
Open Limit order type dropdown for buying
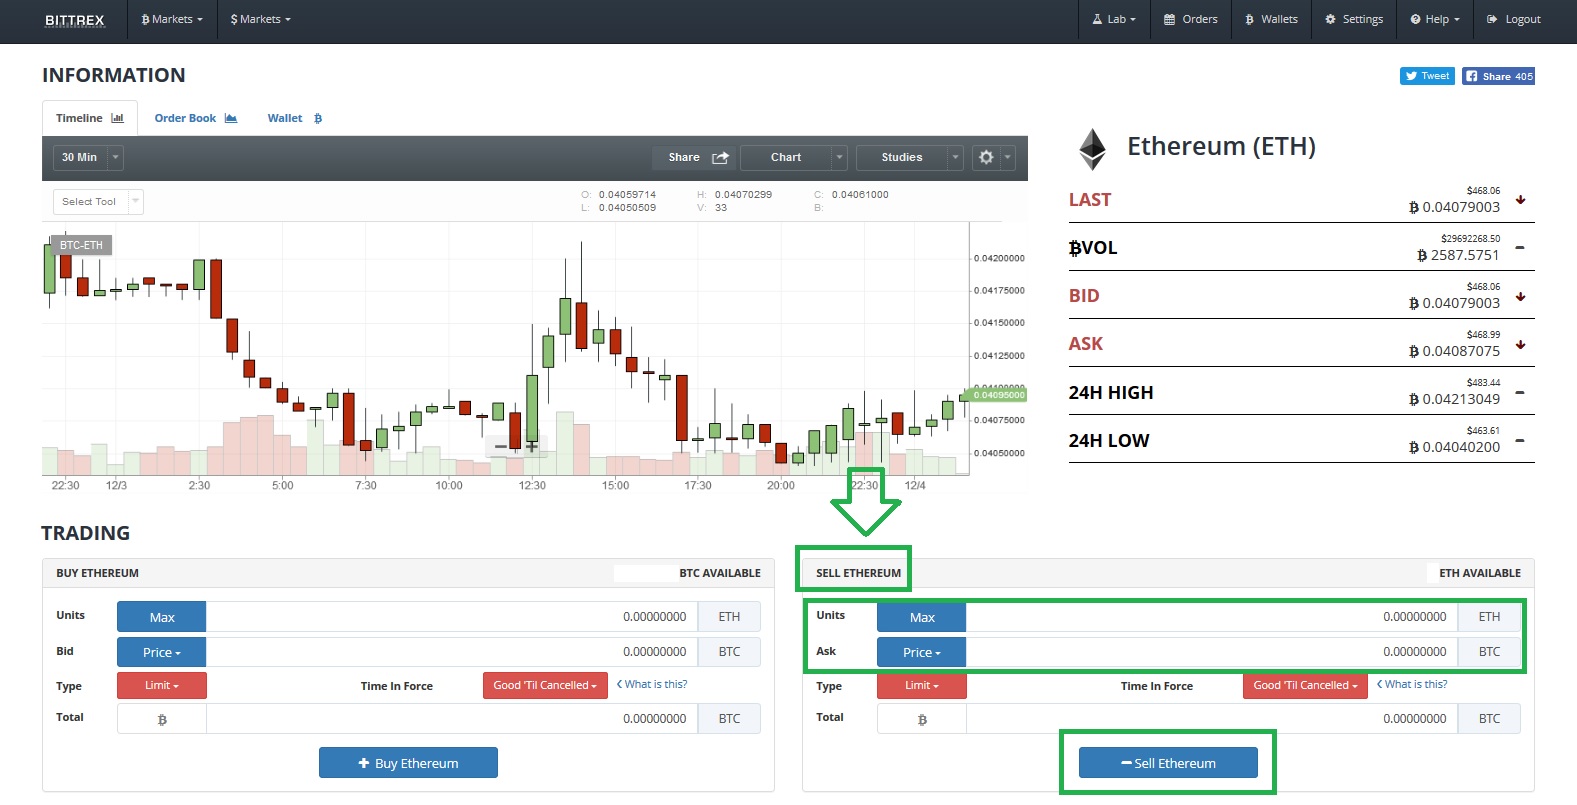[x=162, y=686]
